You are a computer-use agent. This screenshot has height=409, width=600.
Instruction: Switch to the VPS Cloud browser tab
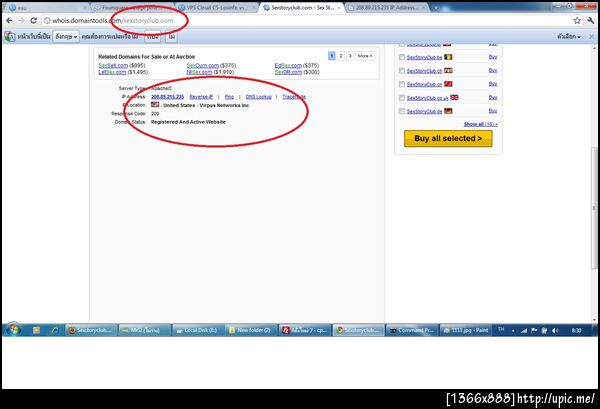coord(217,8)
